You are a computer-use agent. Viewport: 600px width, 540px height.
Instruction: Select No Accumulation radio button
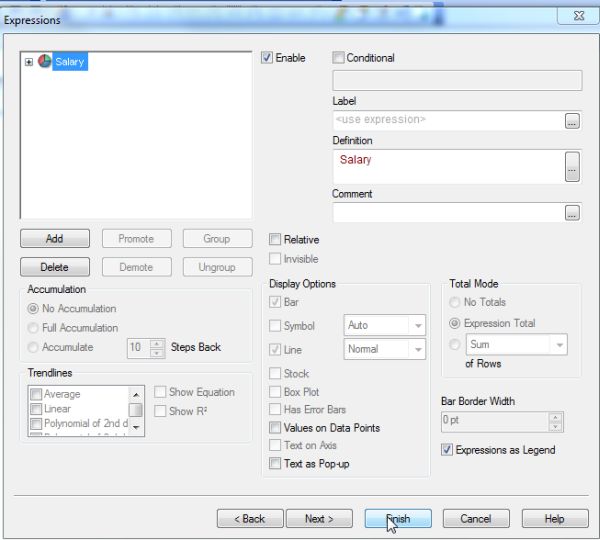coord(33,308)
